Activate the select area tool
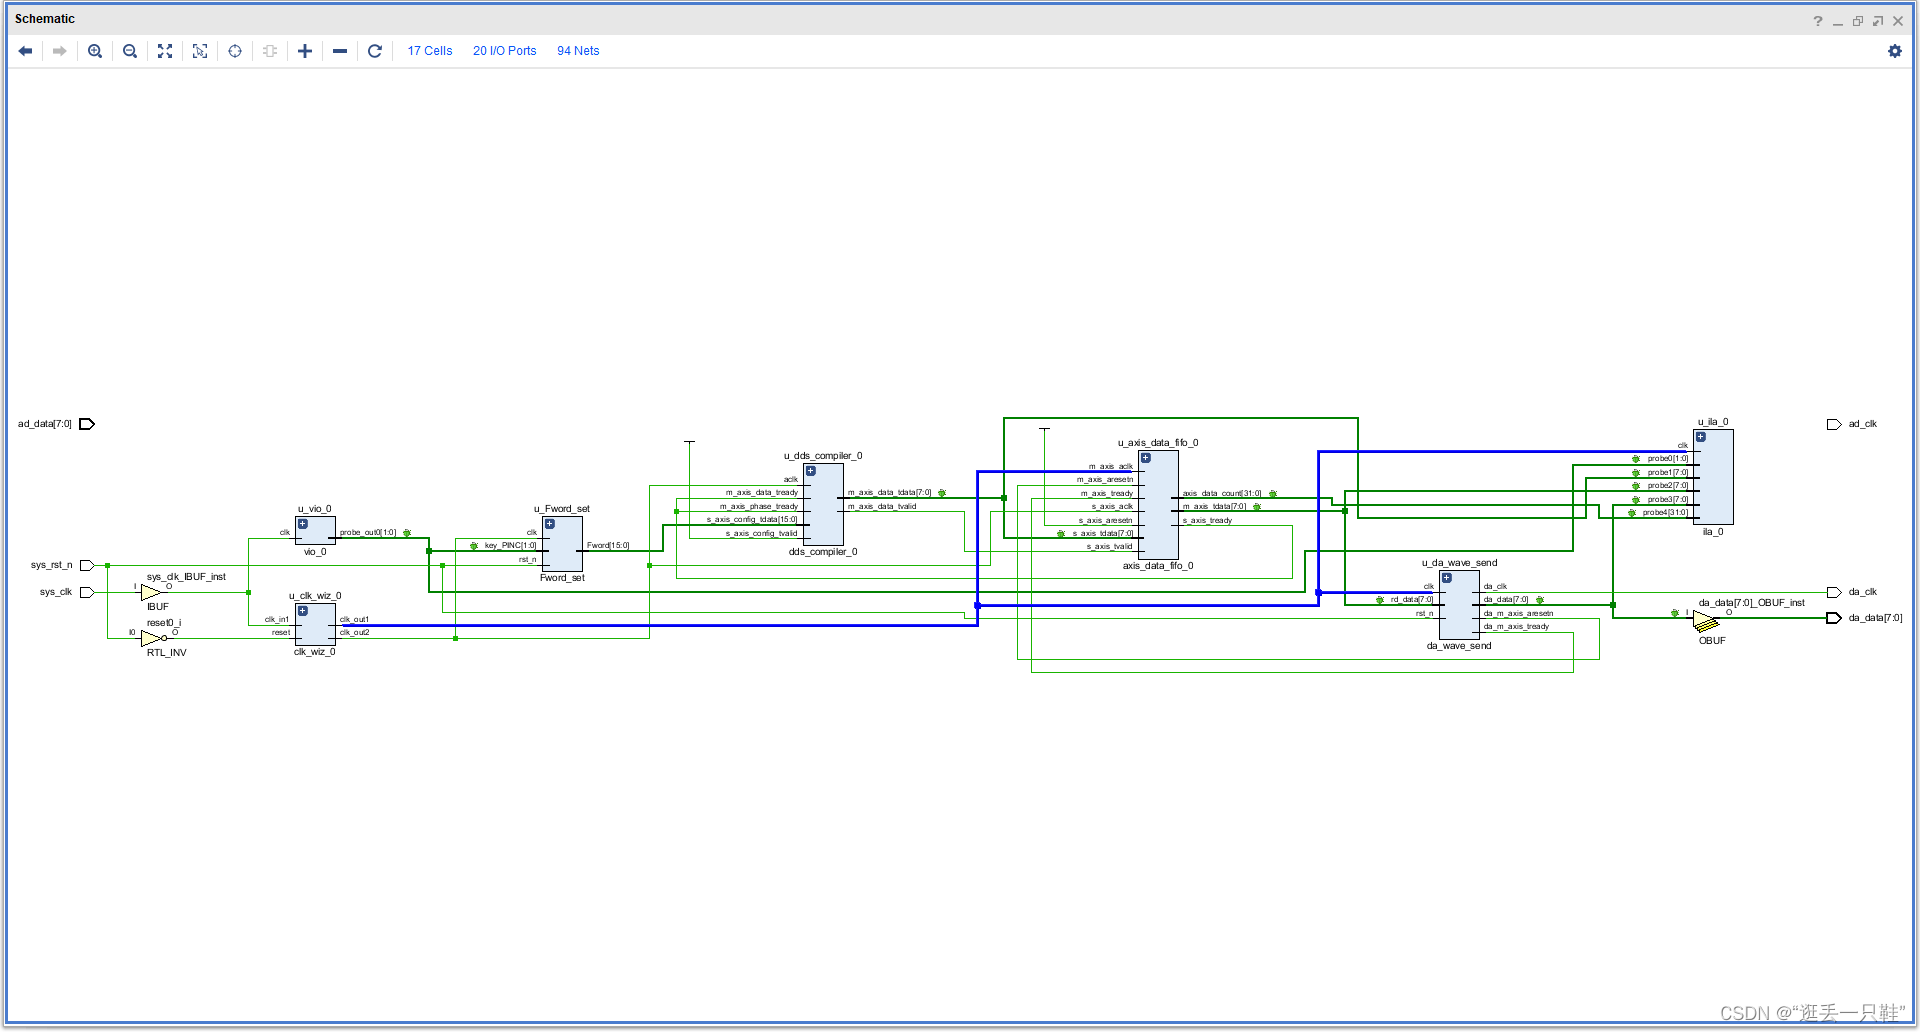Image resolution: width=1920 pixels, height=1032 pixels. [200, 51]
